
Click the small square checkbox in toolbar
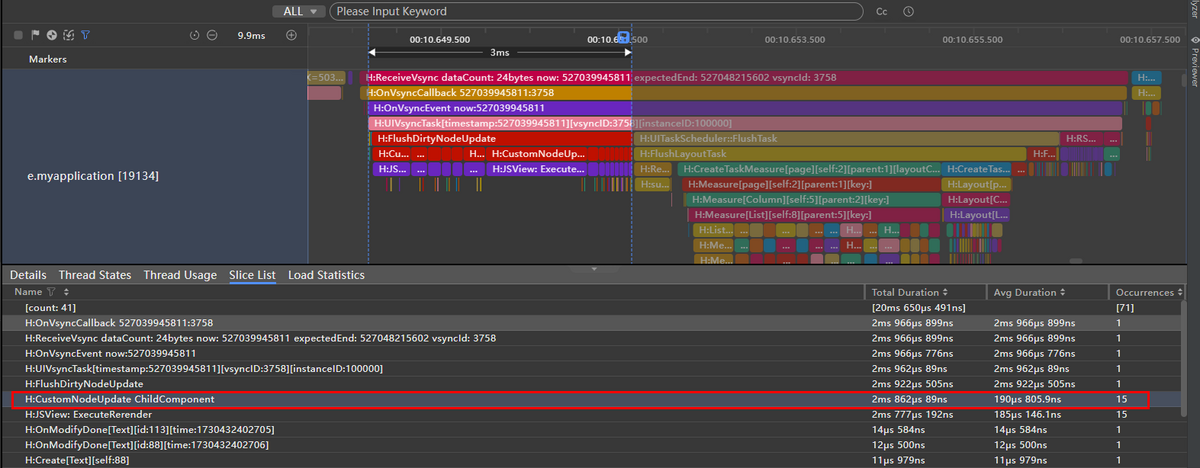pos(18,35)
